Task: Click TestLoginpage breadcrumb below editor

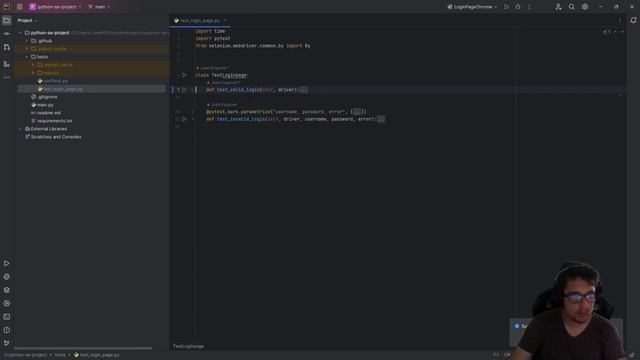Action: pyautogui.click(x=188, y=346)
